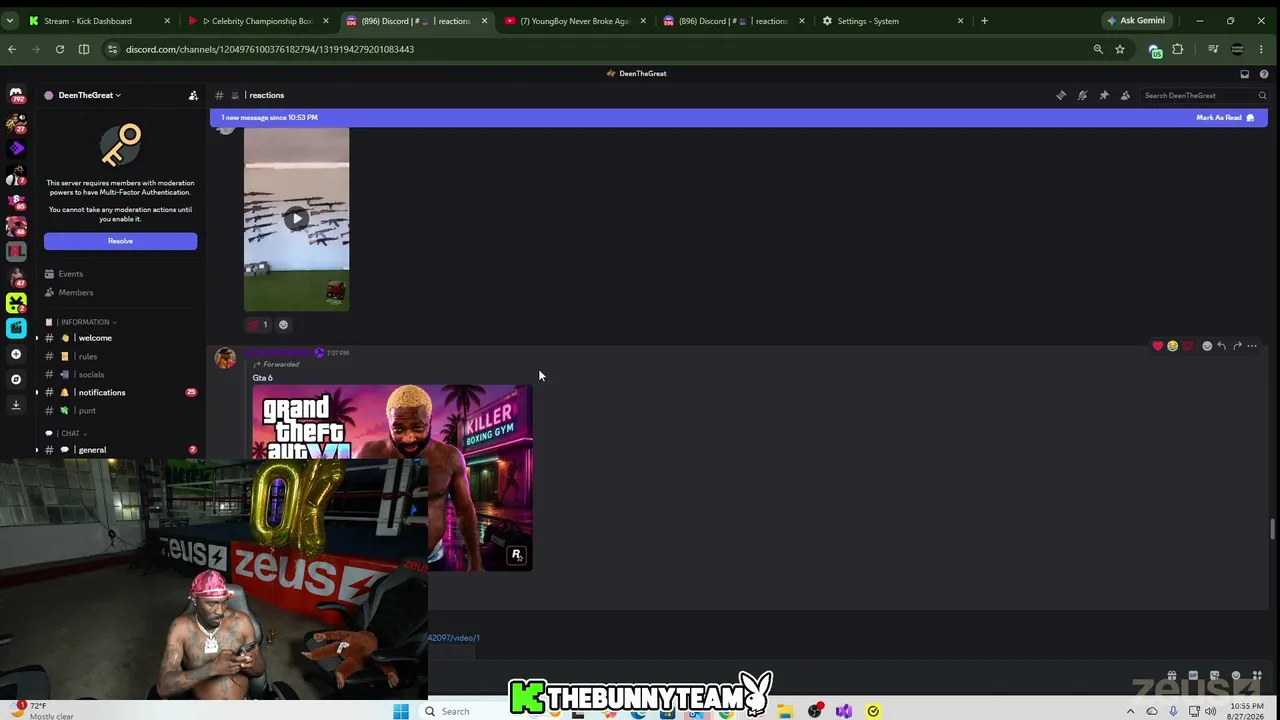Switch to the second Discord reactions tab
The width and height of the screenshot is (1280, 720).
pos(734,21)
